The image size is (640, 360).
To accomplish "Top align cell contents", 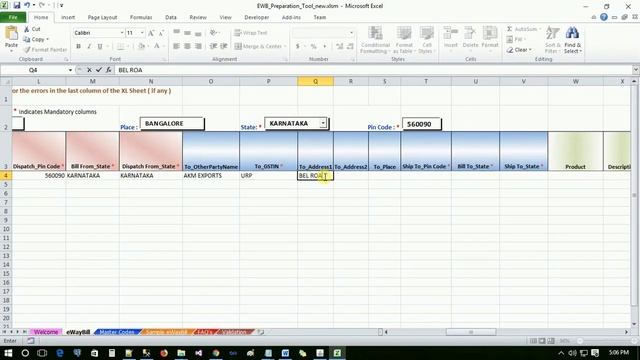I will (x=176, y=33).
